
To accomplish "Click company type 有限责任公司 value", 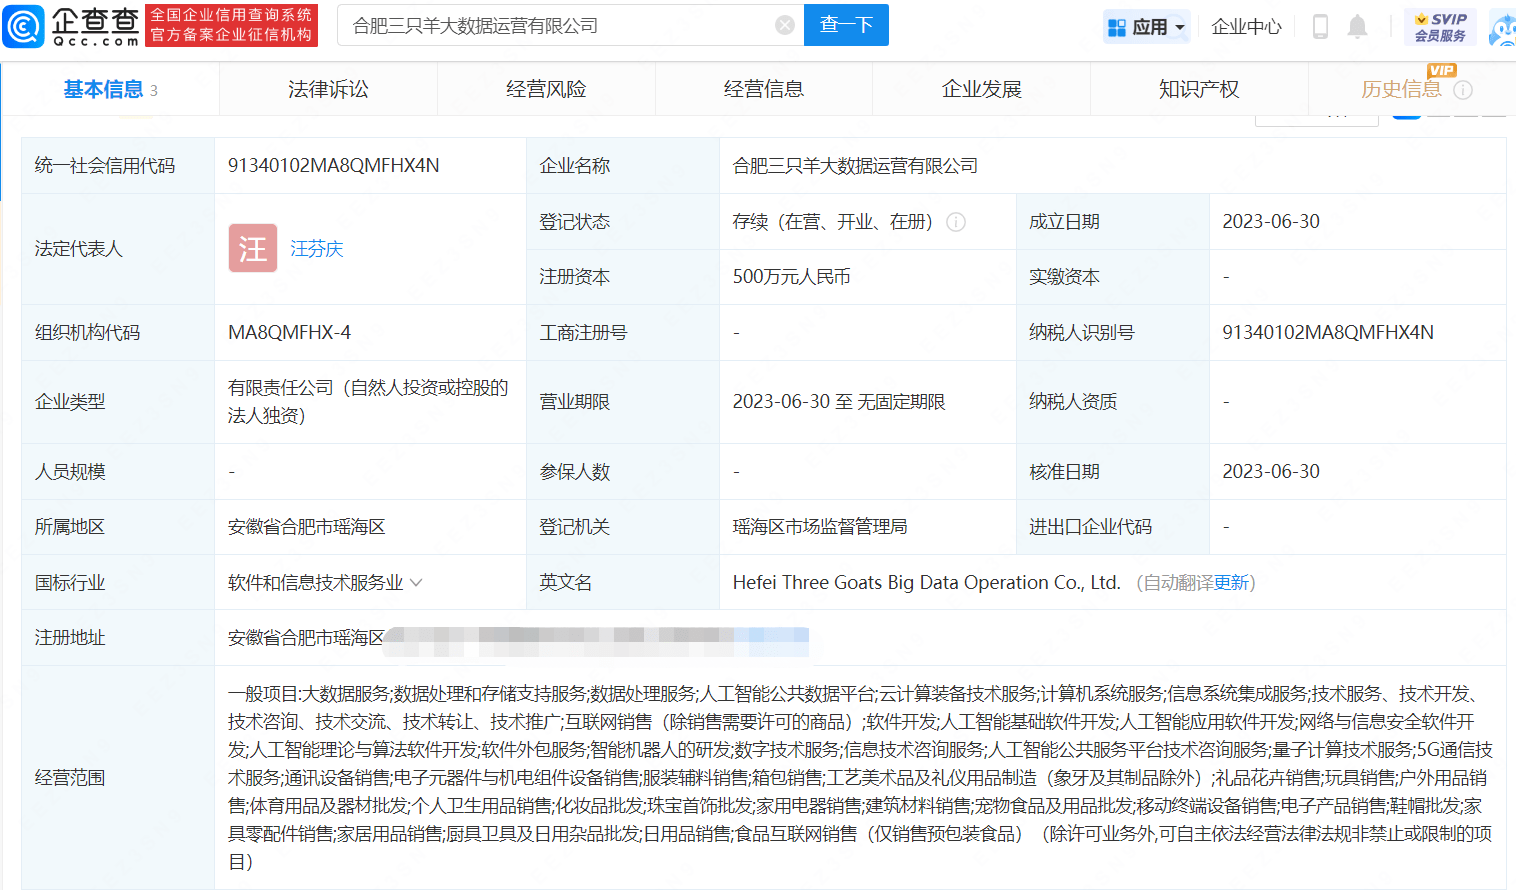I will click(x=368, y=402).
